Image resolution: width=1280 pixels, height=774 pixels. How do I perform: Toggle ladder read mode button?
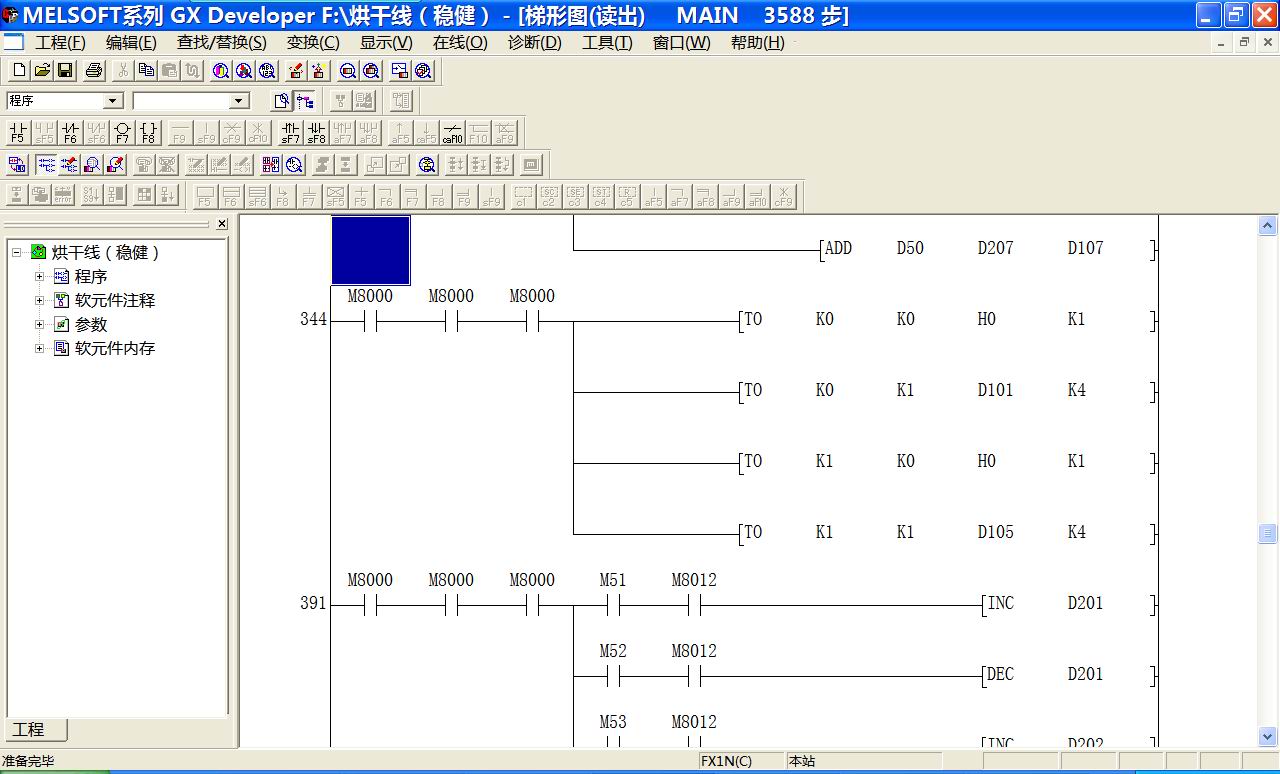pos(45,165)
